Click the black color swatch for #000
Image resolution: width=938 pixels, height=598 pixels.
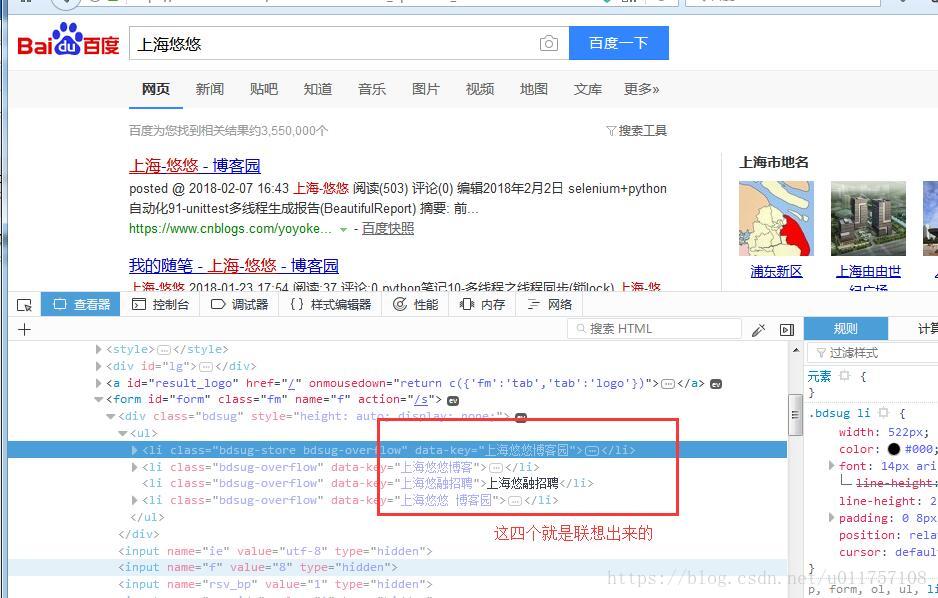point(894,449)
